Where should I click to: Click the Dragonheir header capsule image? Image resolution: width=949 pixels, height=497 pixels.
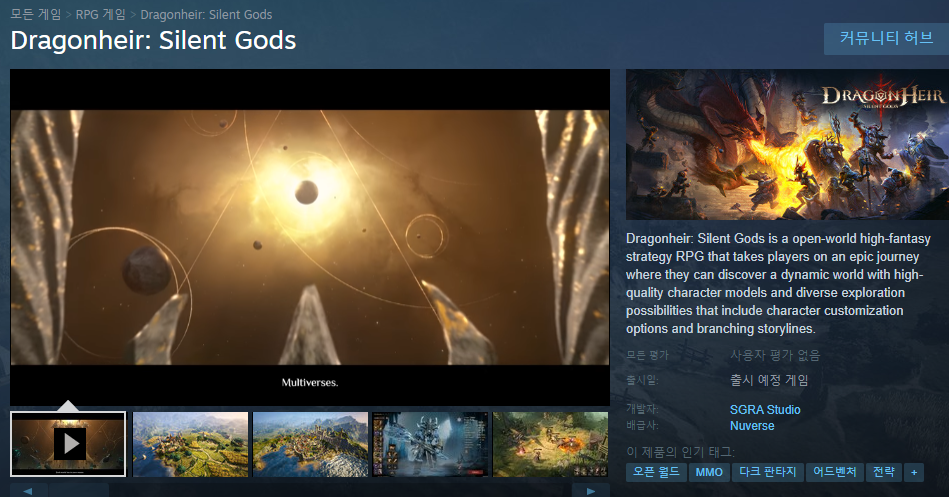point(787,145)
